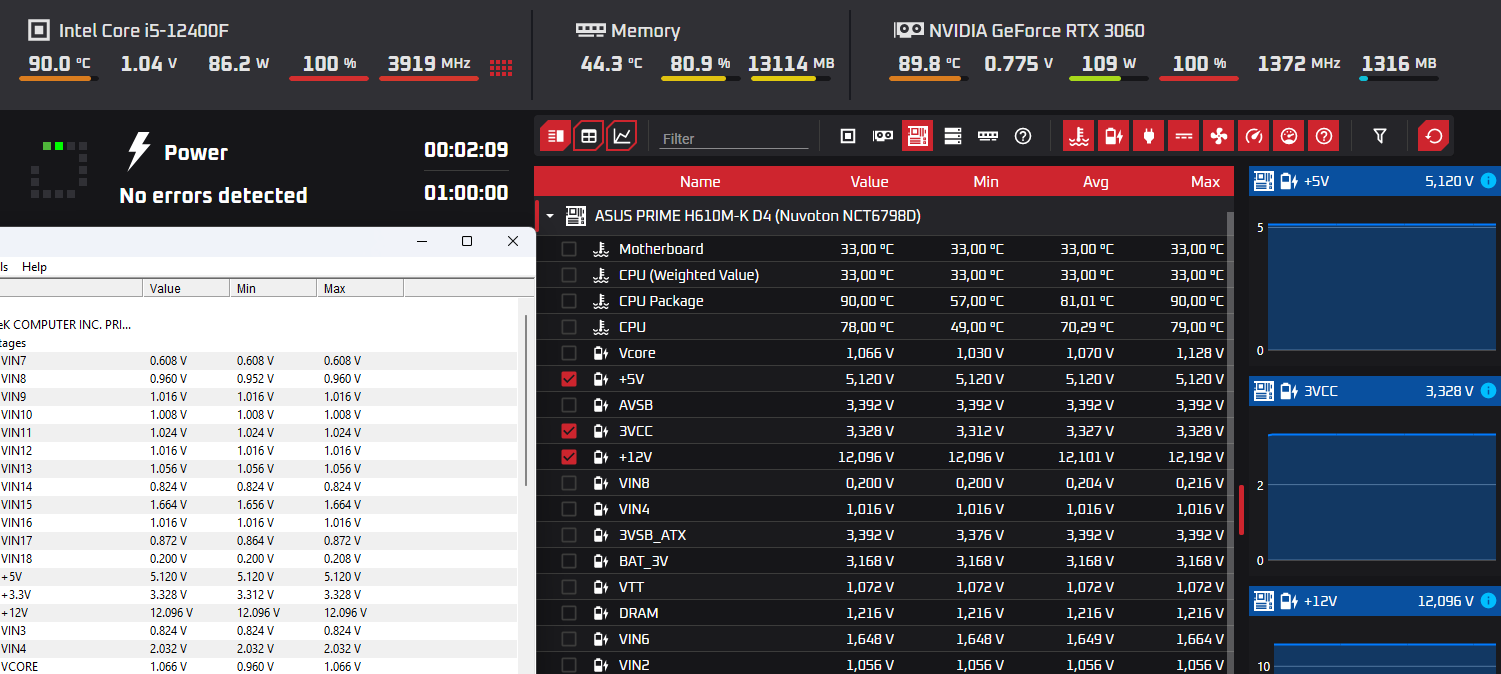Toggle the GPU sensor source filter icon

pos(883,136)
